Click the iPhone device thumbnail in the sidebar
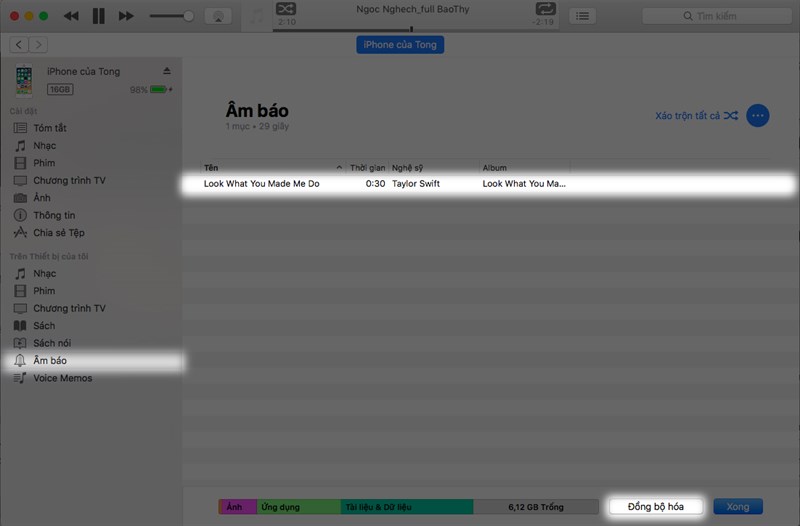The image size is (800, 526). [x=24, y=81]
